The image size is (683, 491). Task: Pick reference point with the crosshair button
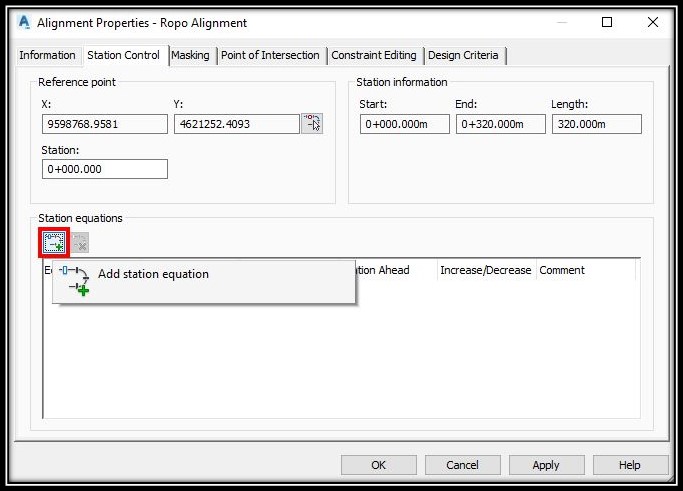click(x=312, y=124)
